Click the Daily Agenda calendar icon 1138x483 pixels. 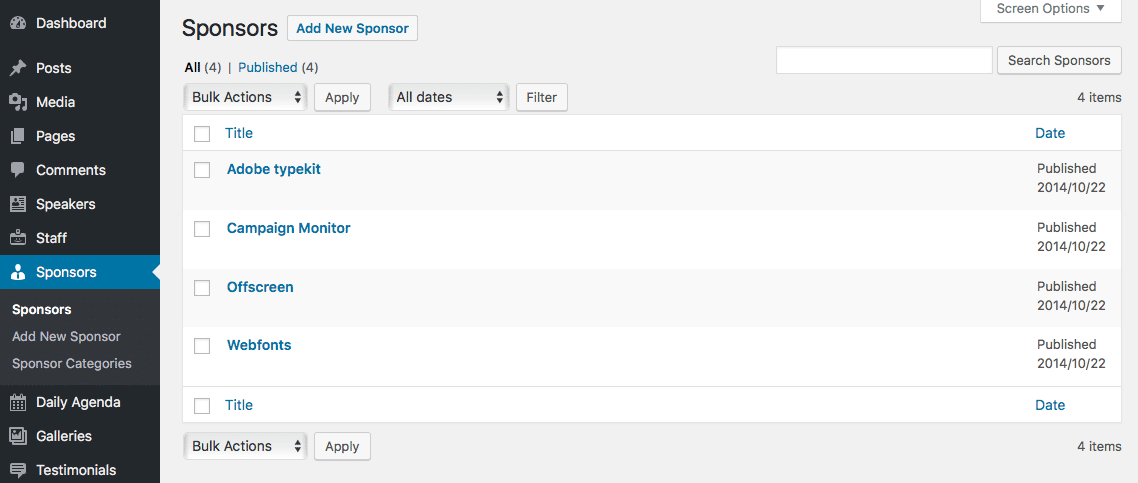pyautogui.click(x=18, y=402)
